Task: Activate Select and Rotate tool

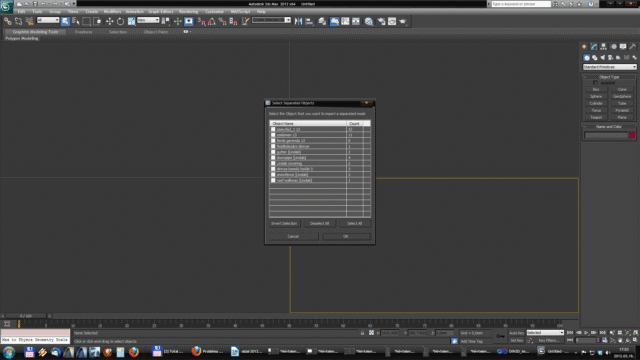Action: point(120,21)
